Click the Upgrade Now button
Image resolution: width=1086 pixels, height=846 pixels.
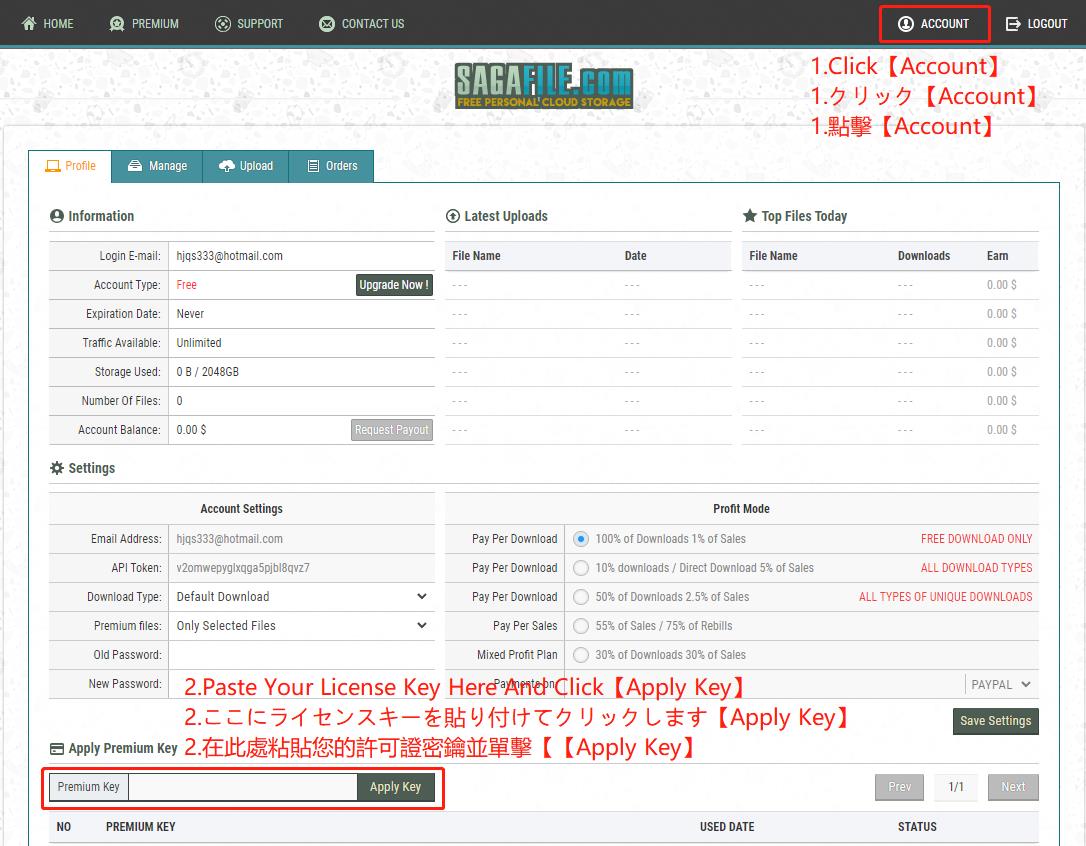pyautogui.click(x=393, y=284)
